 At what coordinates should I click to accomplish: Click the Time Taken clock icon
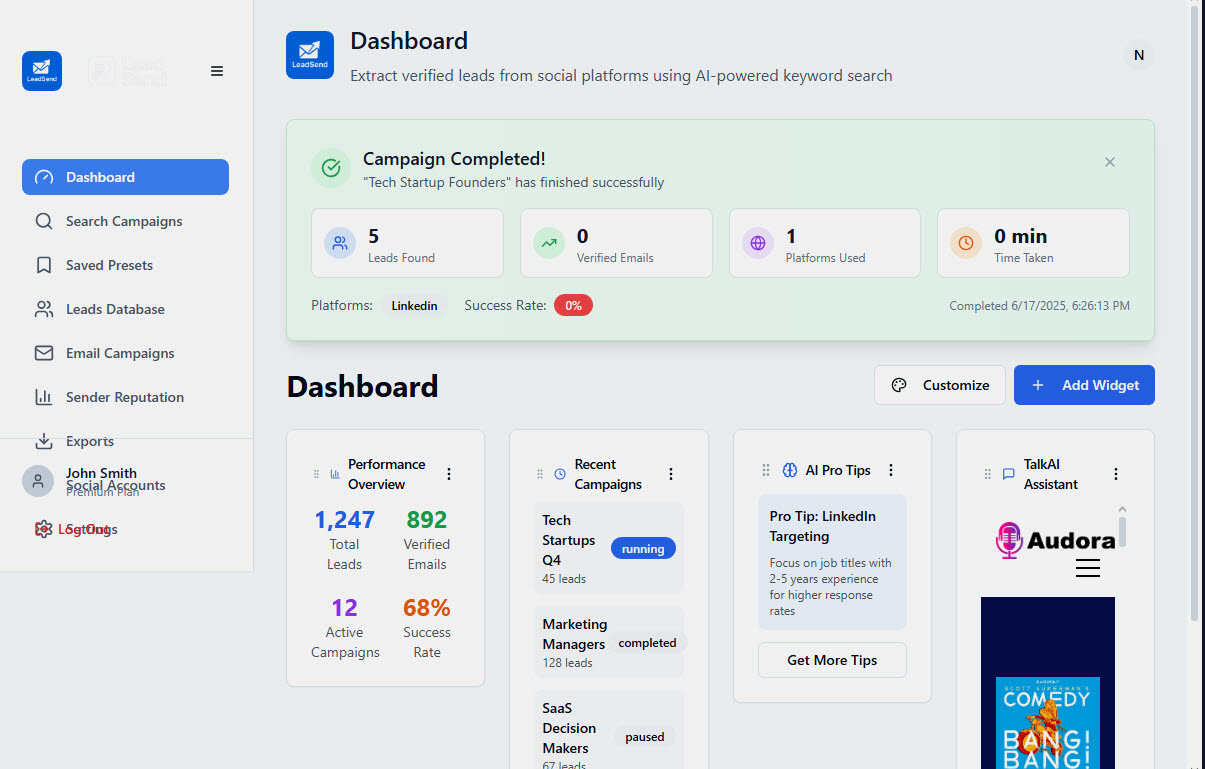click(x=966, y=243)
